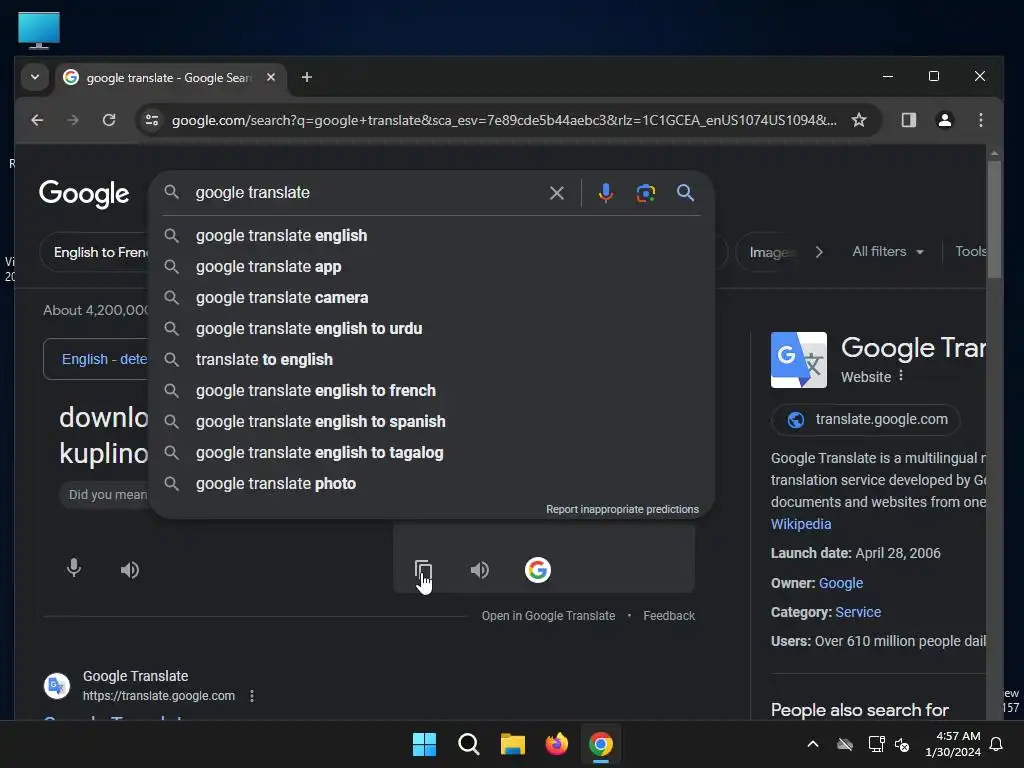Listen to translated text speaker icon
The width and height of the screenshot is (1024, 768).
click(479, 570)
